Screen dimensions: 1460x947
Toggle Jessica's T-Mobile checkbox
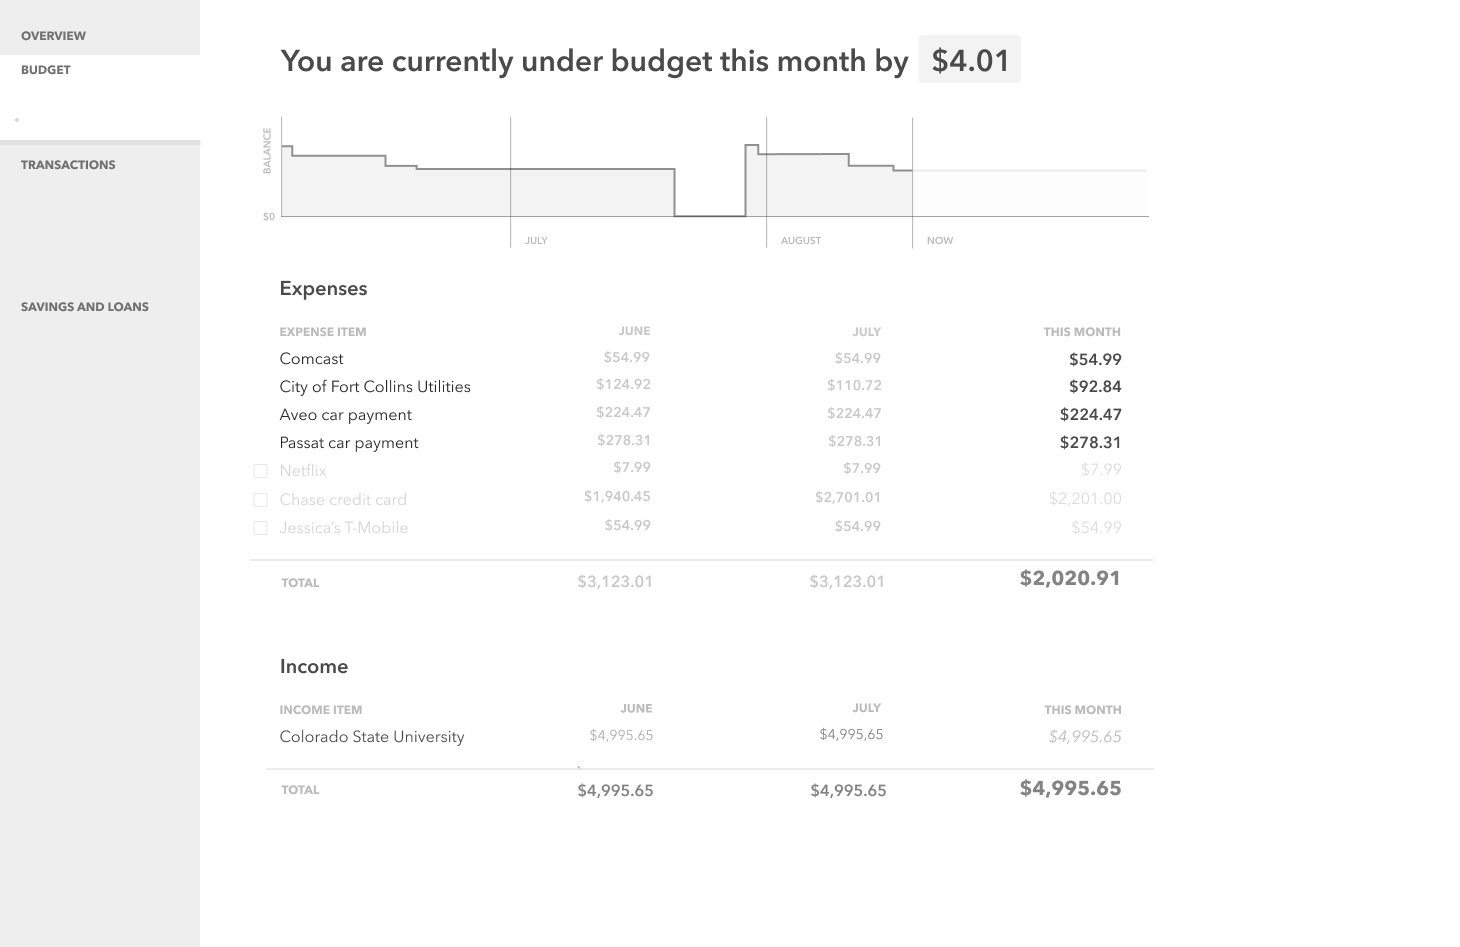point(260,528)
